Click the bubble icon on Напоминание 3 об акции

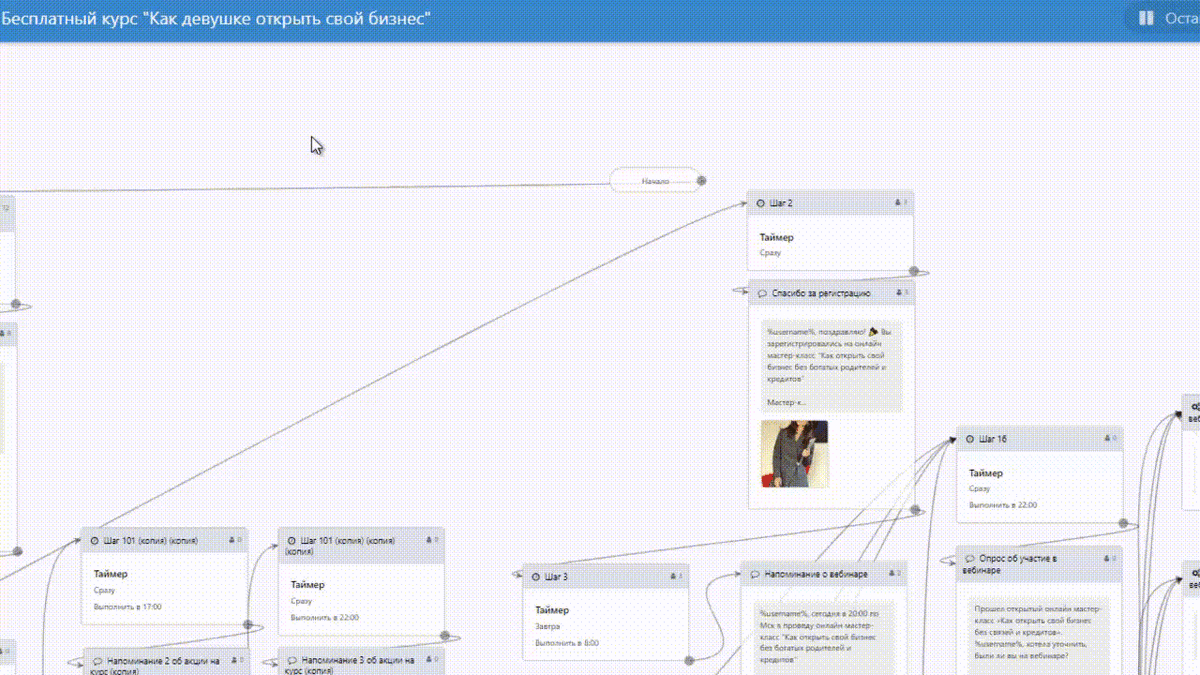coord(292,661)
